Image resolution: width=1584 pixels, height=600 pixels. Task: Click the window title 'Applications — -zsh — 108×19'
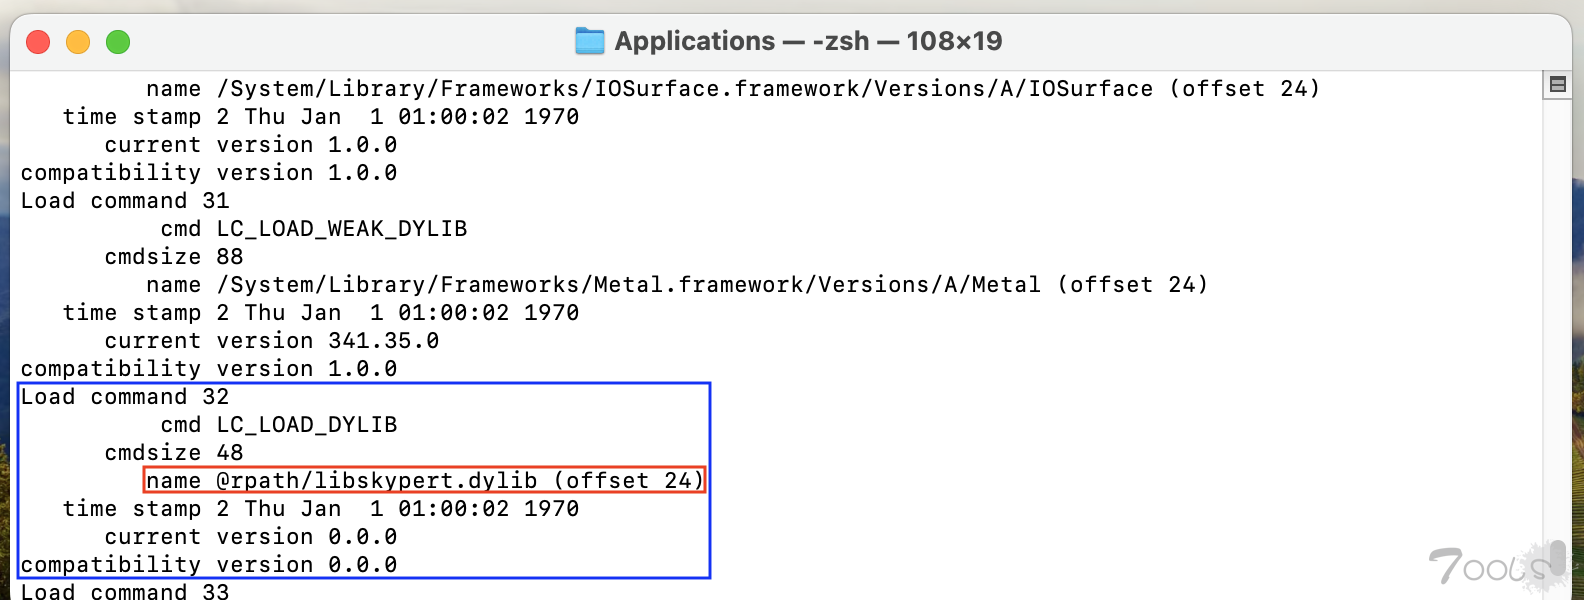pyautogui.click(x=808, y=41)
